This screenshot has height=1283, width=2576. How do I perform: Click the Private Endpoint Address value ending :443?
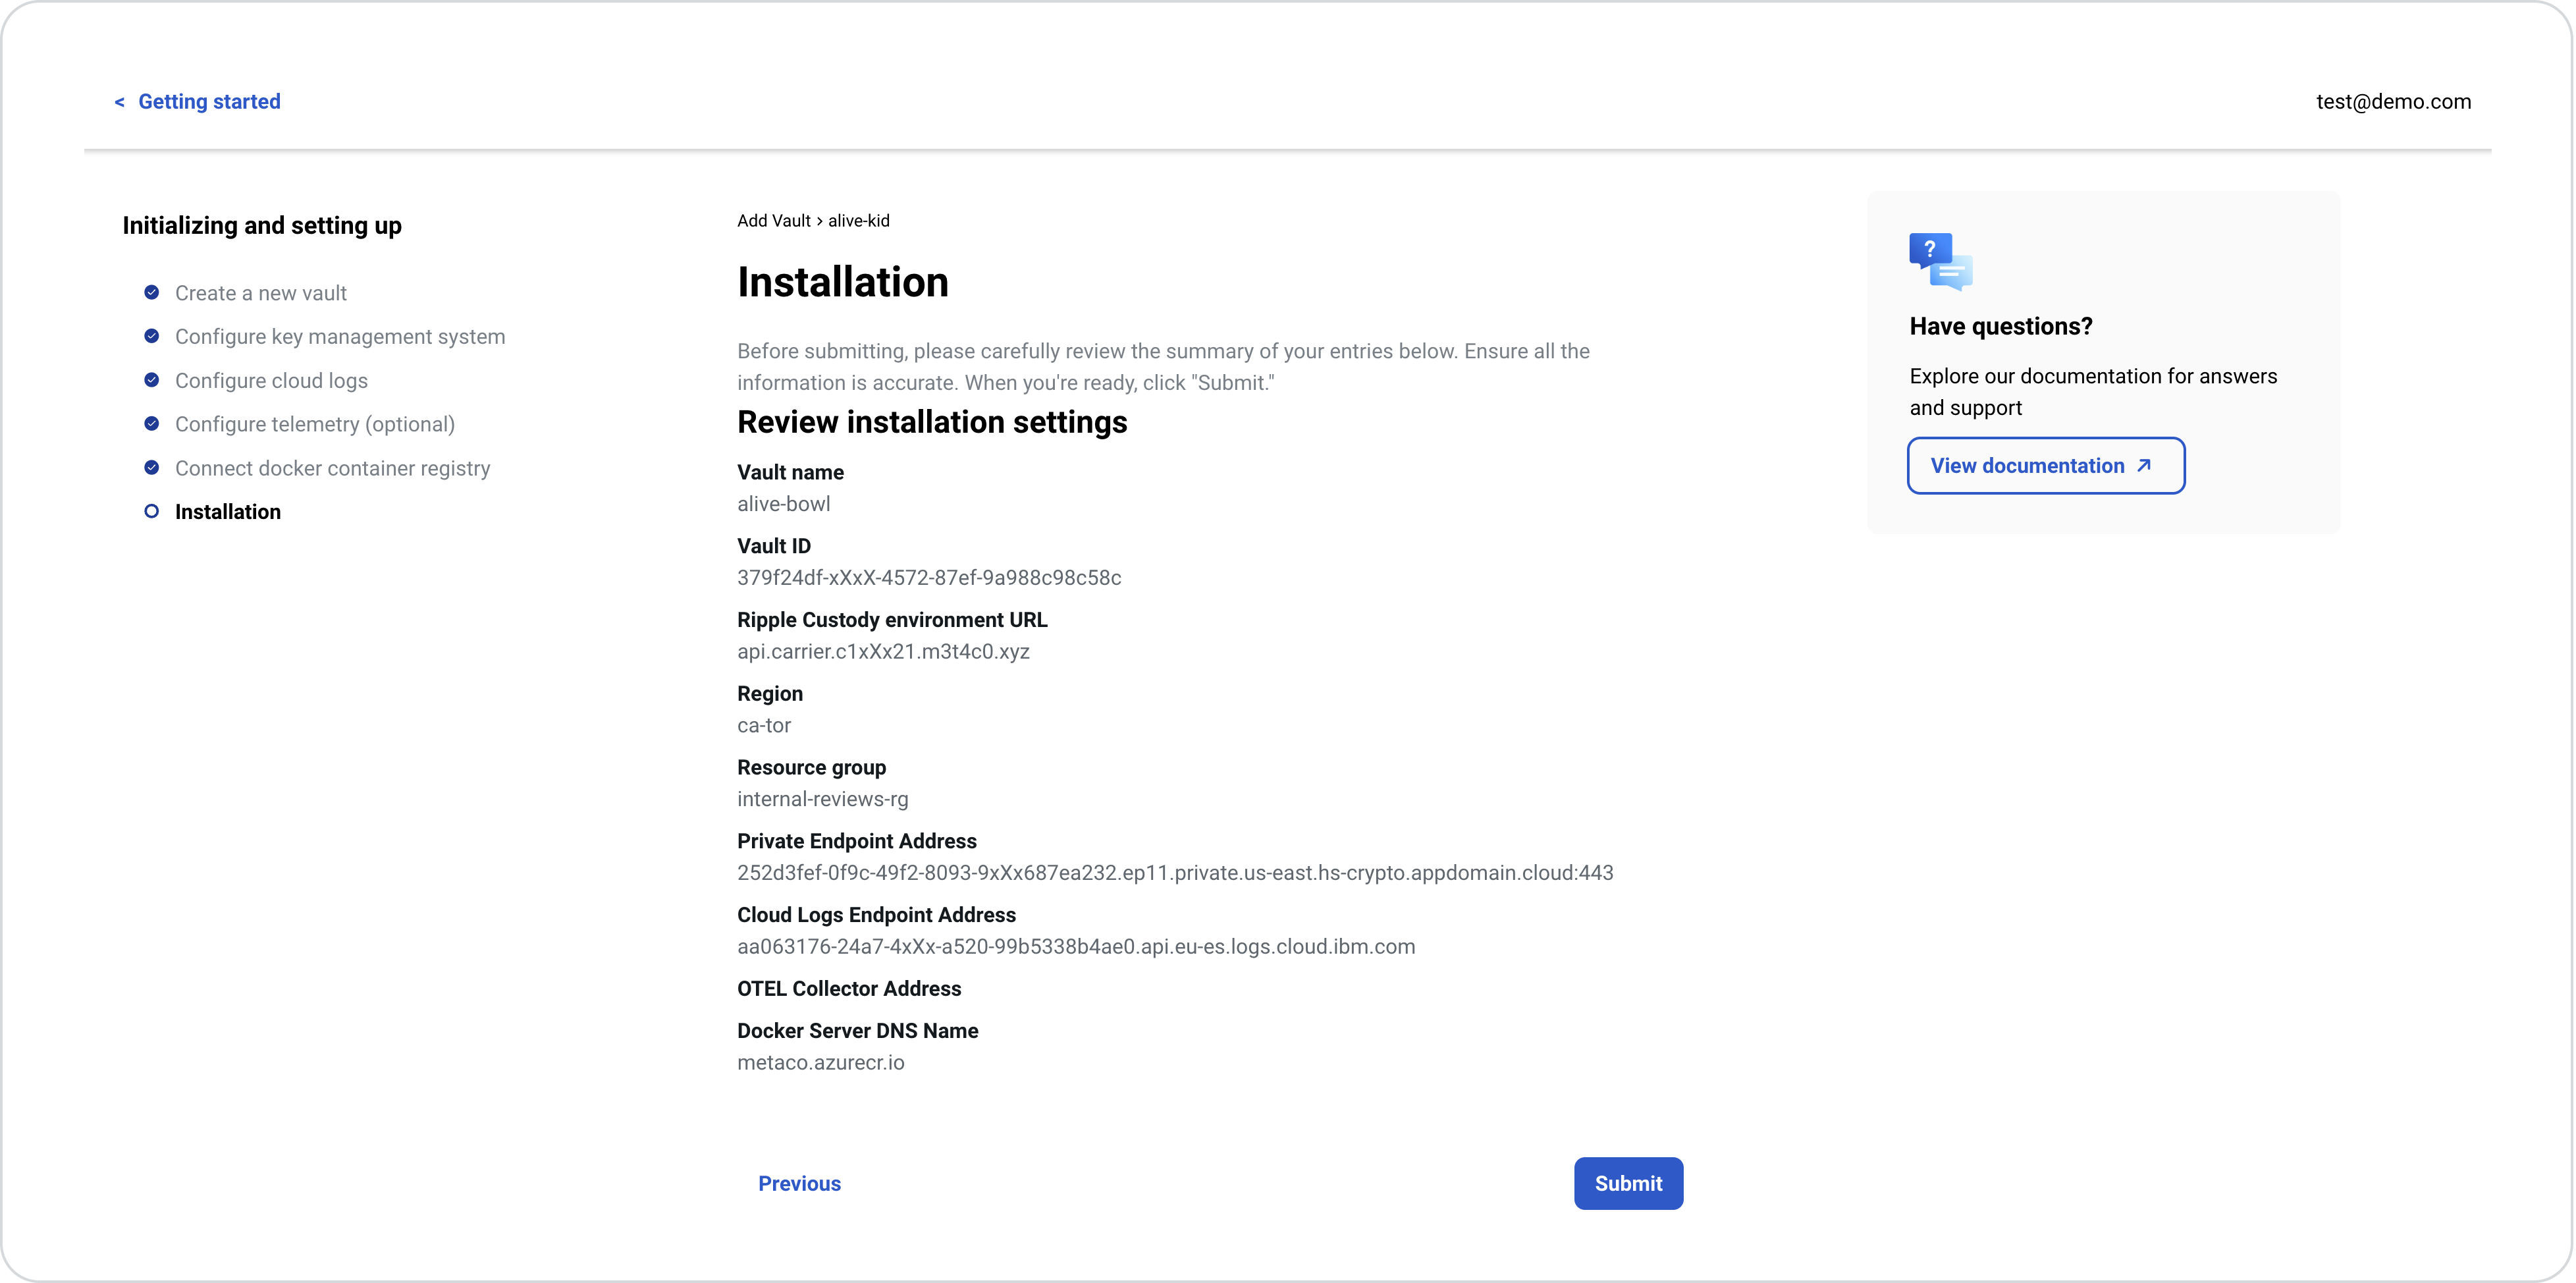pos(1175,873)
